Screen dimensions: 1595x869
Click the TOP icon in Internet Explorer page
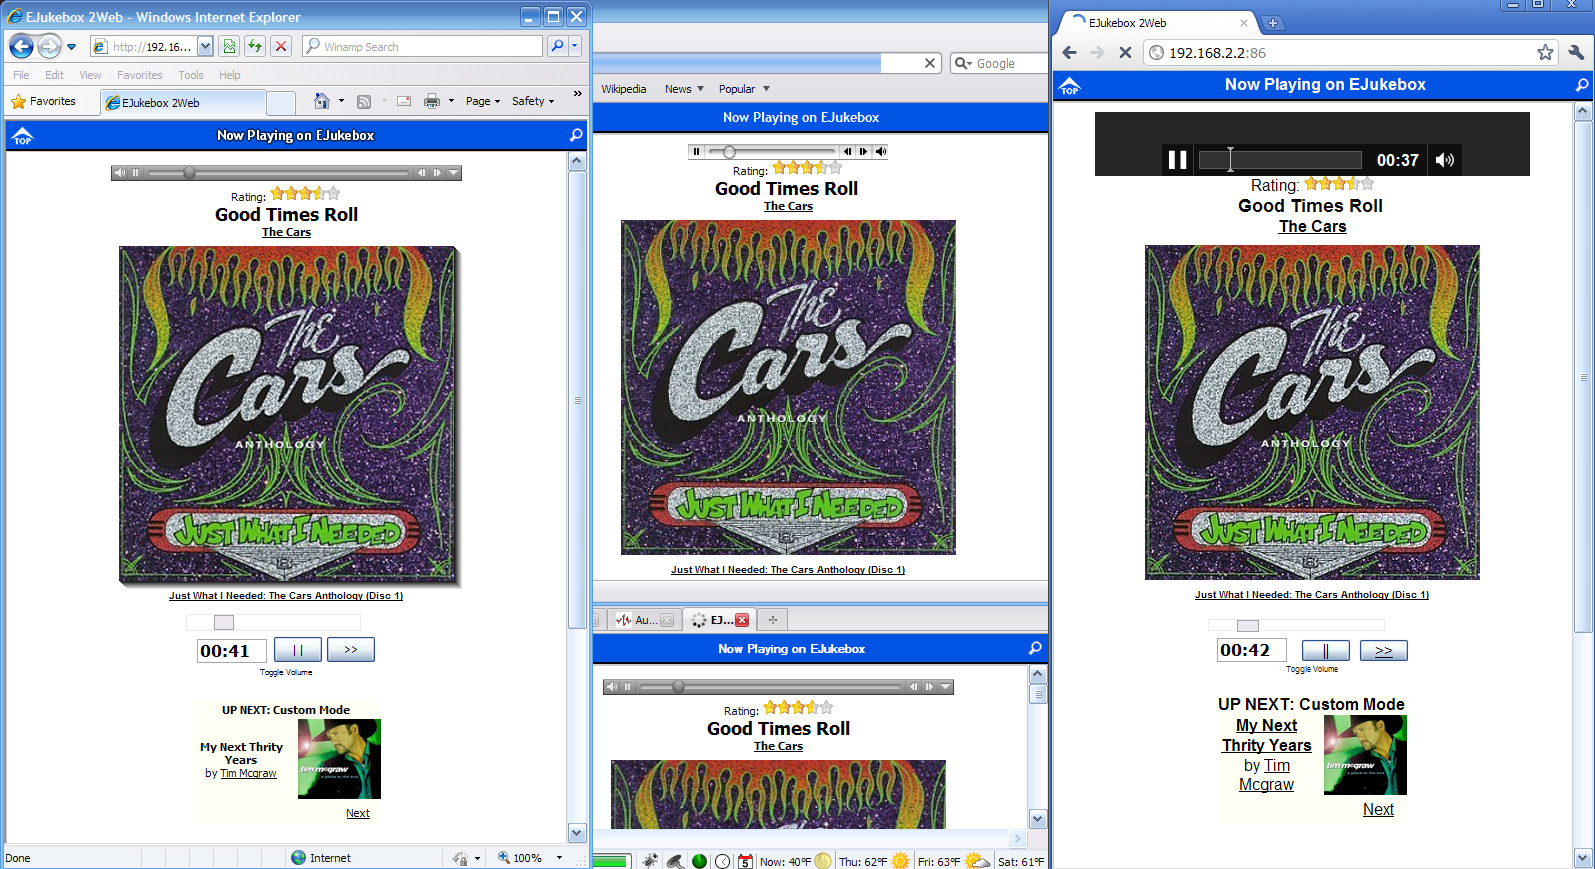(22, 136)
